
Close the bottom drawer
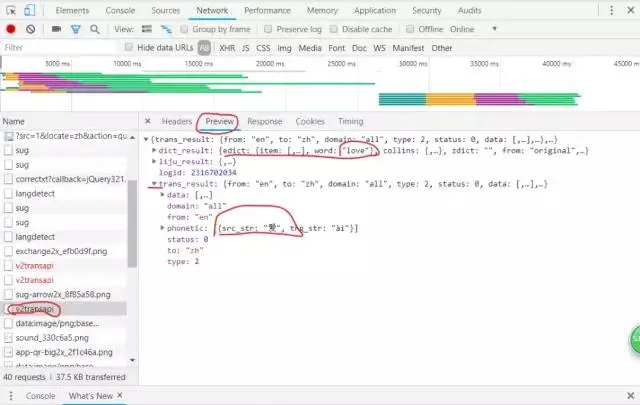click(631, 396)
